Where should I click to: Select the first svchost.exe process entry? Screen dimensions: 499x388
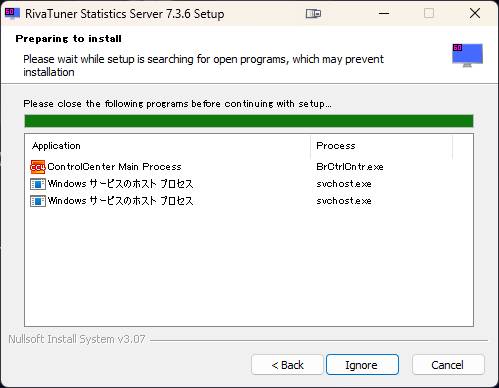[x=344, y=184]
